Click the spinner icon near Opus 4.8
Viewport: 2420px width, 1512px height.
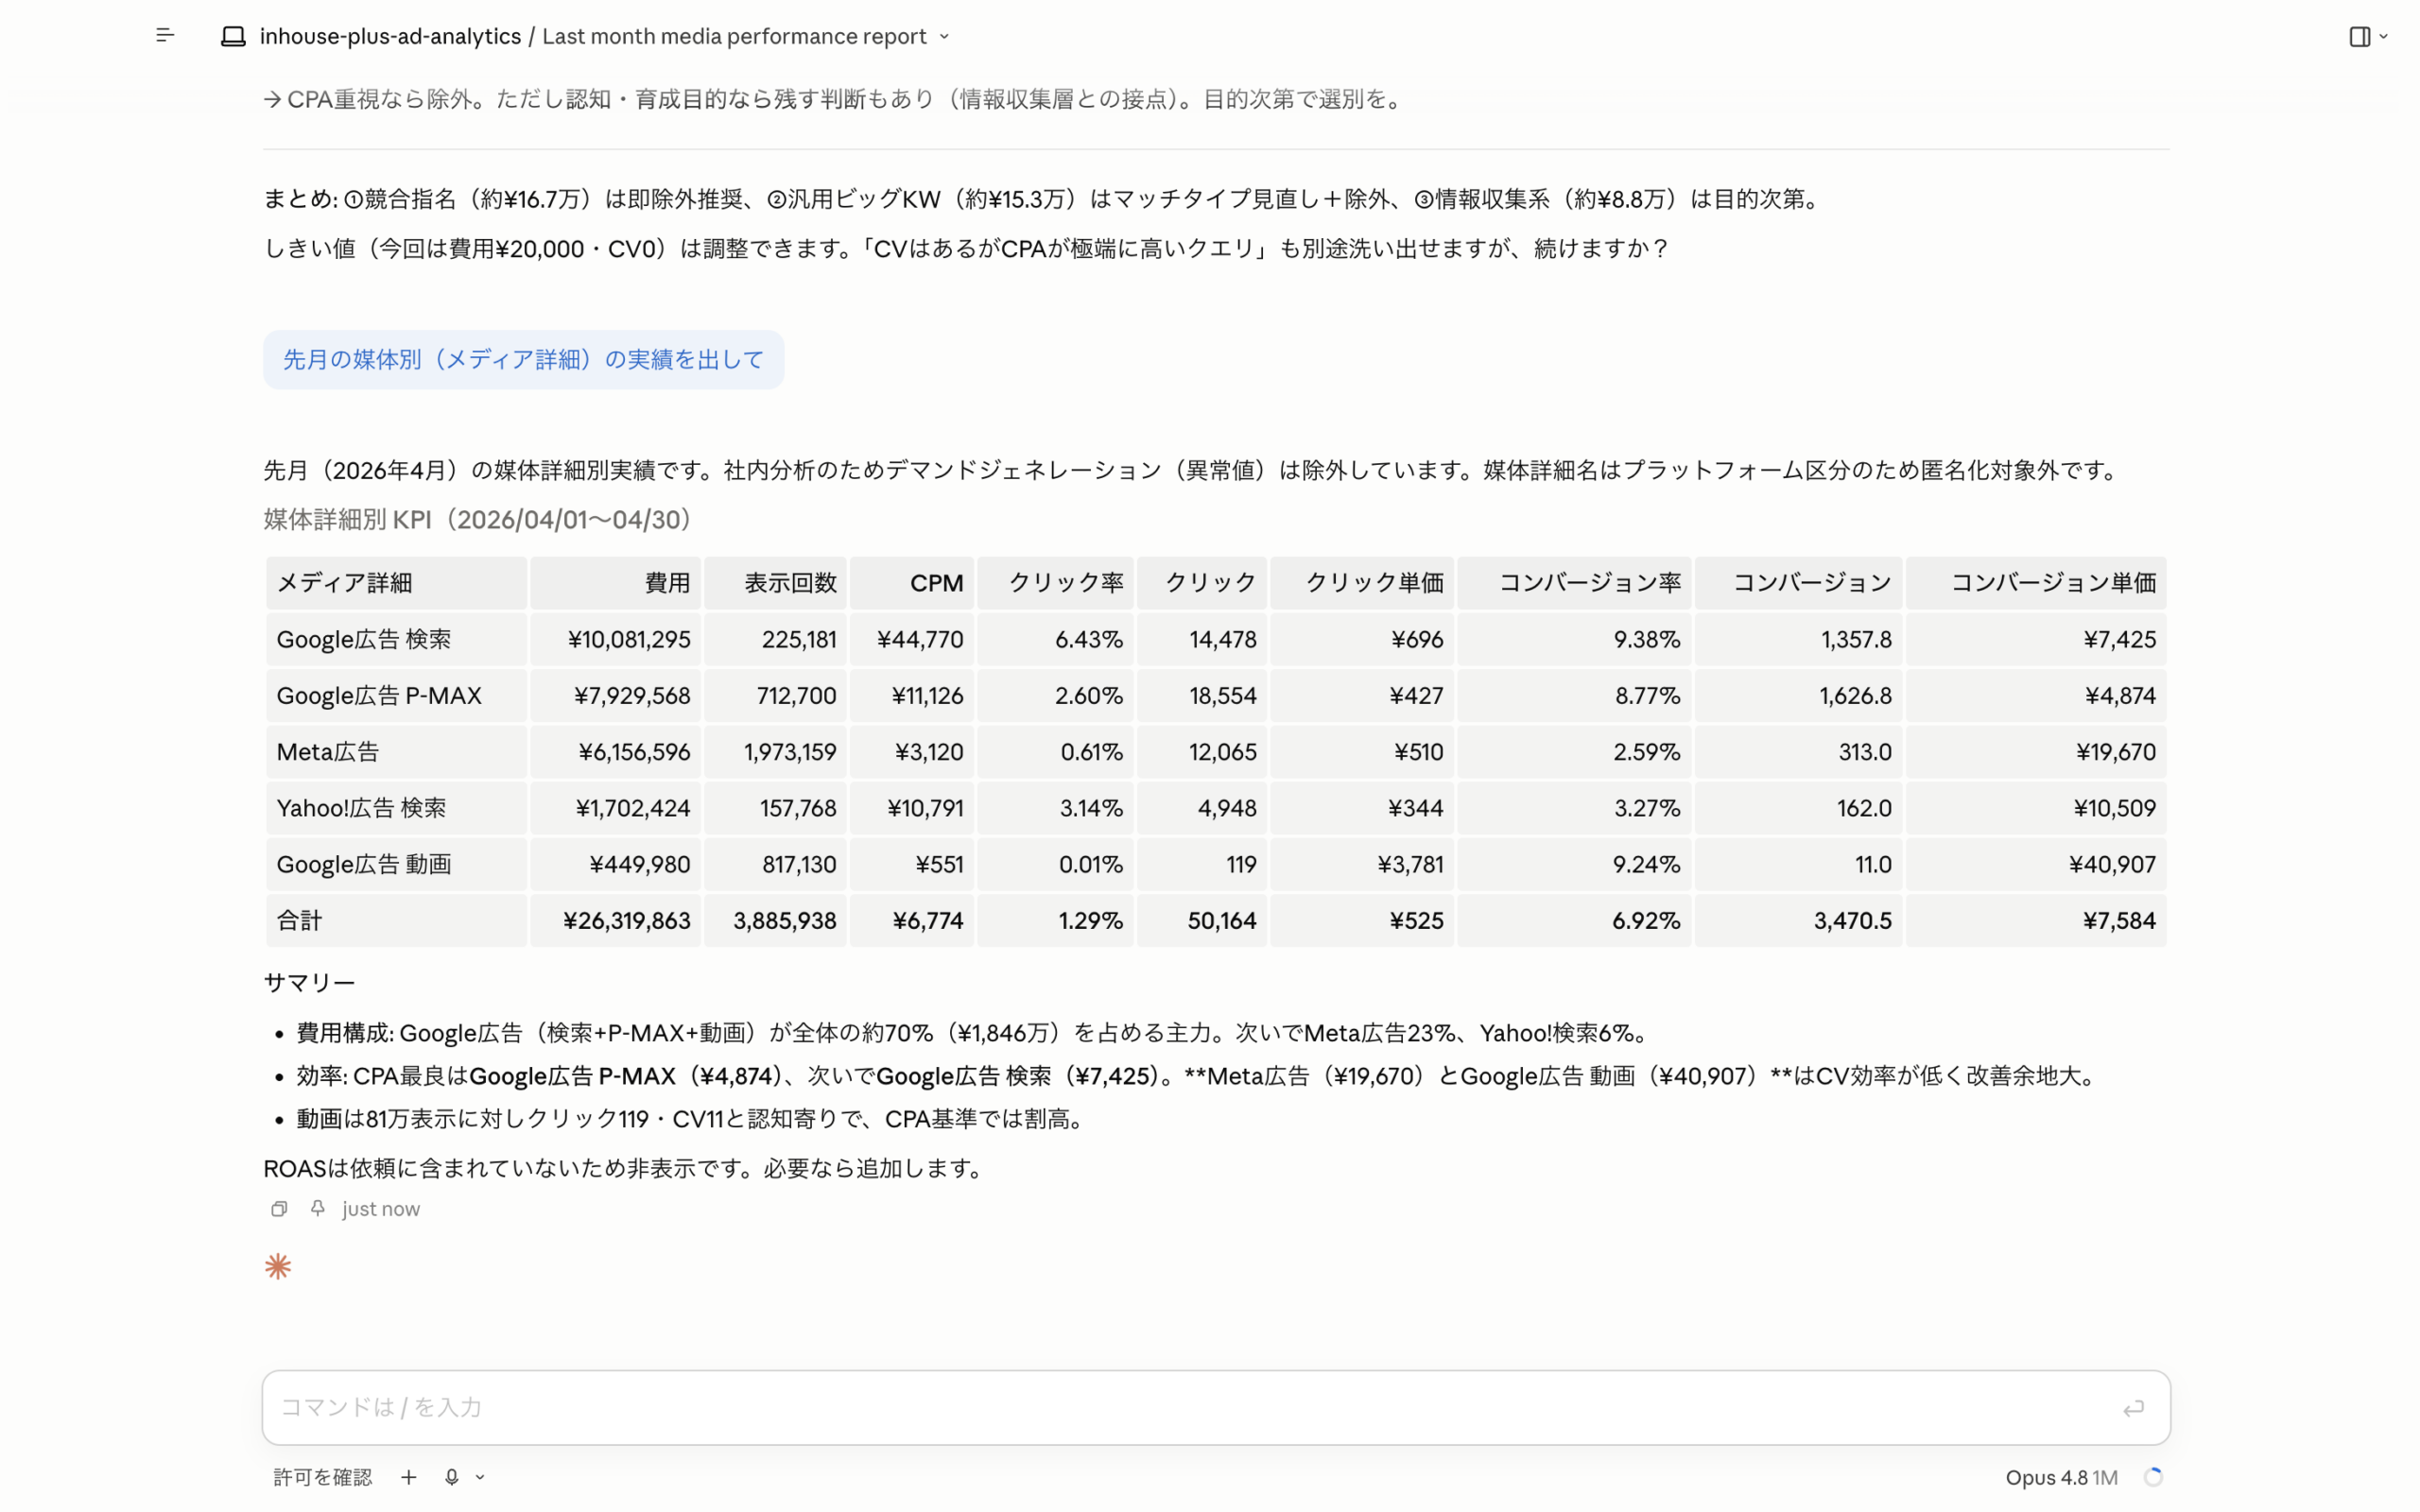[x=2153, y=1477]
